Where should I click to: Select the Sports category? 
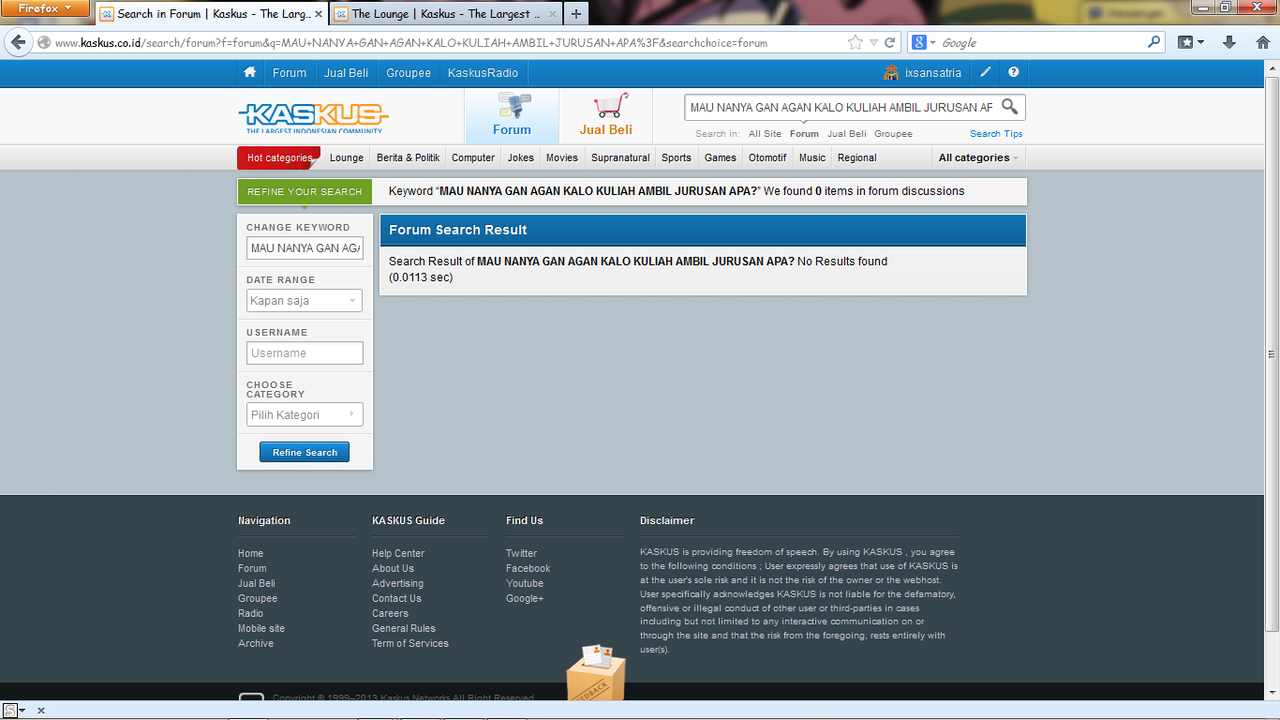[676, 157]
